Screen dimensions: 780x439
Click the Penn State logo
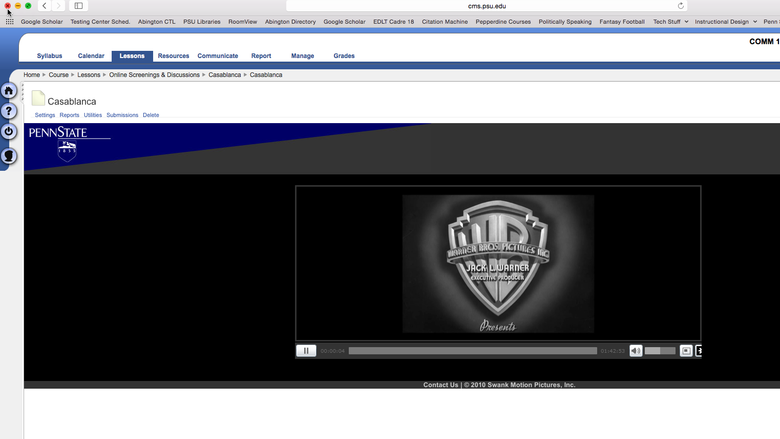tap(67, 144)
